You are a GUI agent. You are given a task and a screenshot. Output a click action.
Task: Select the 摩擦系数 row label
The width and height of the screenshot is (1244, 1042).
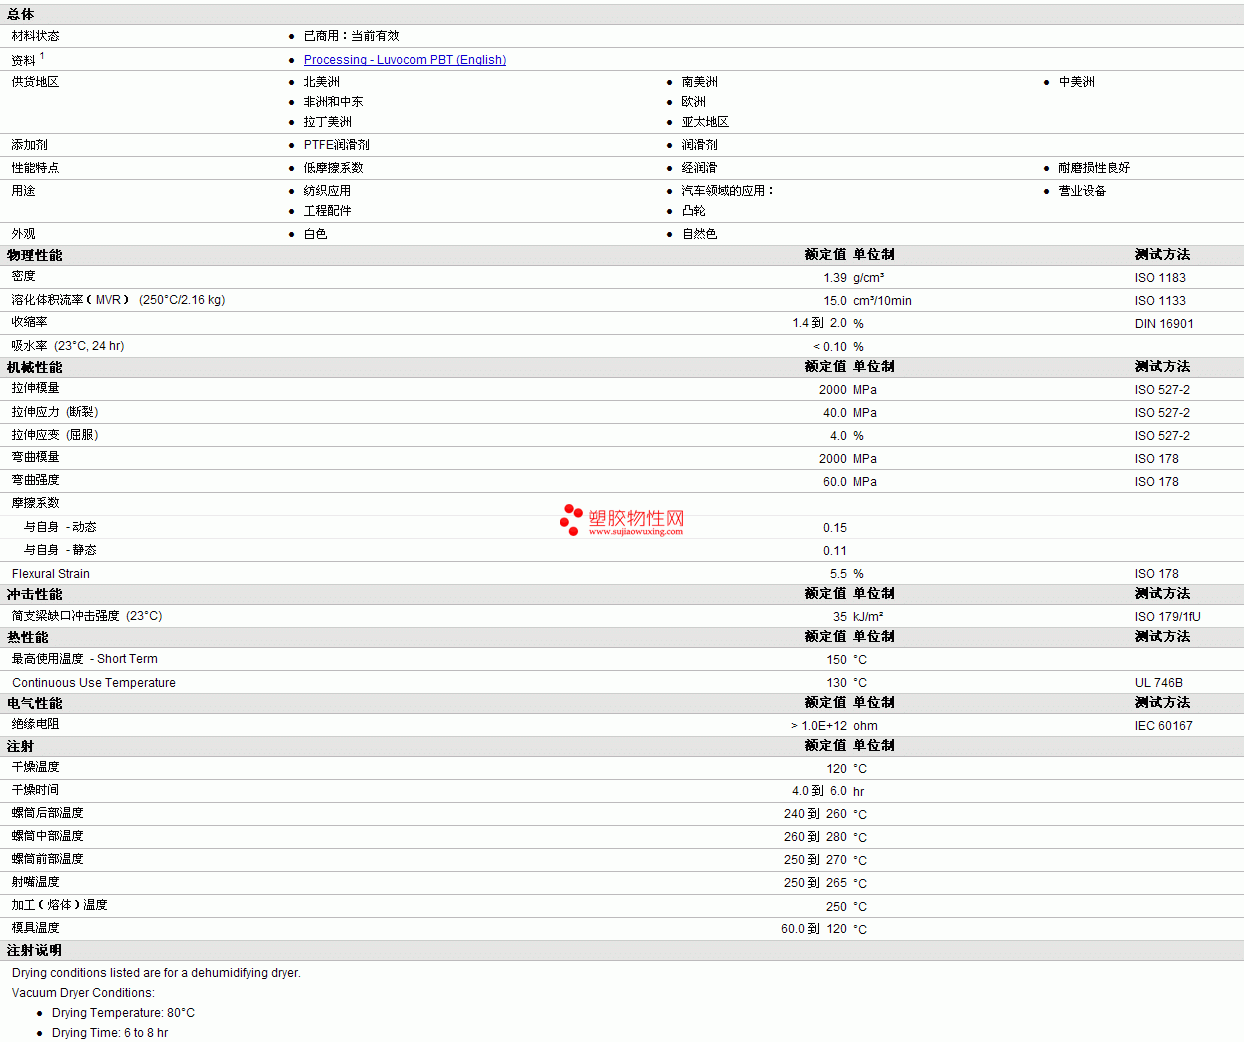(x=35, y=503)
